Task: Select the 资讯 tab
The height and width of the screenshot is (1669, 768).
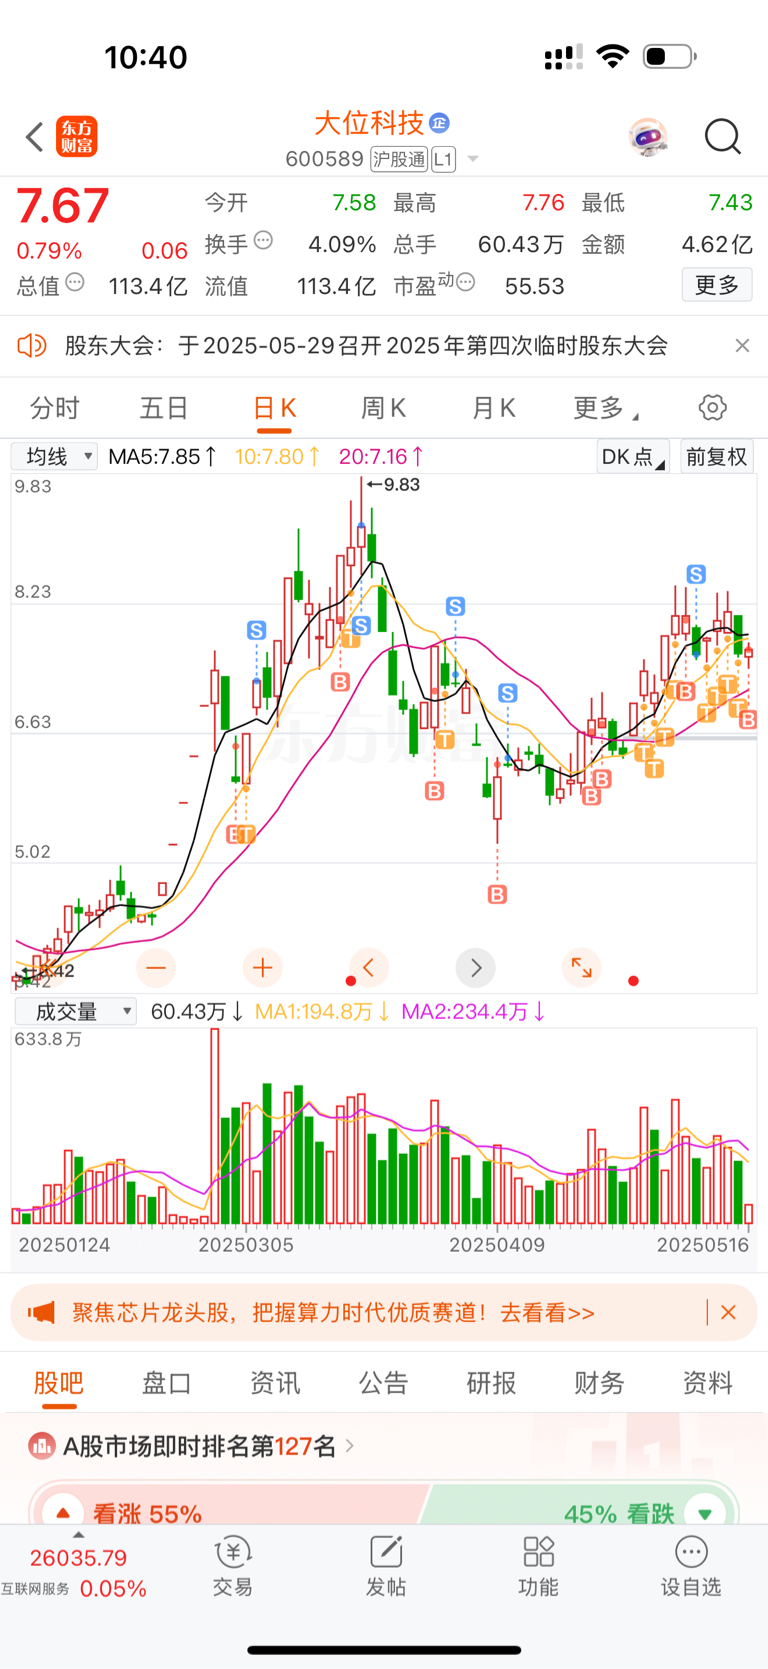Action: click(x=275, y=1383)
